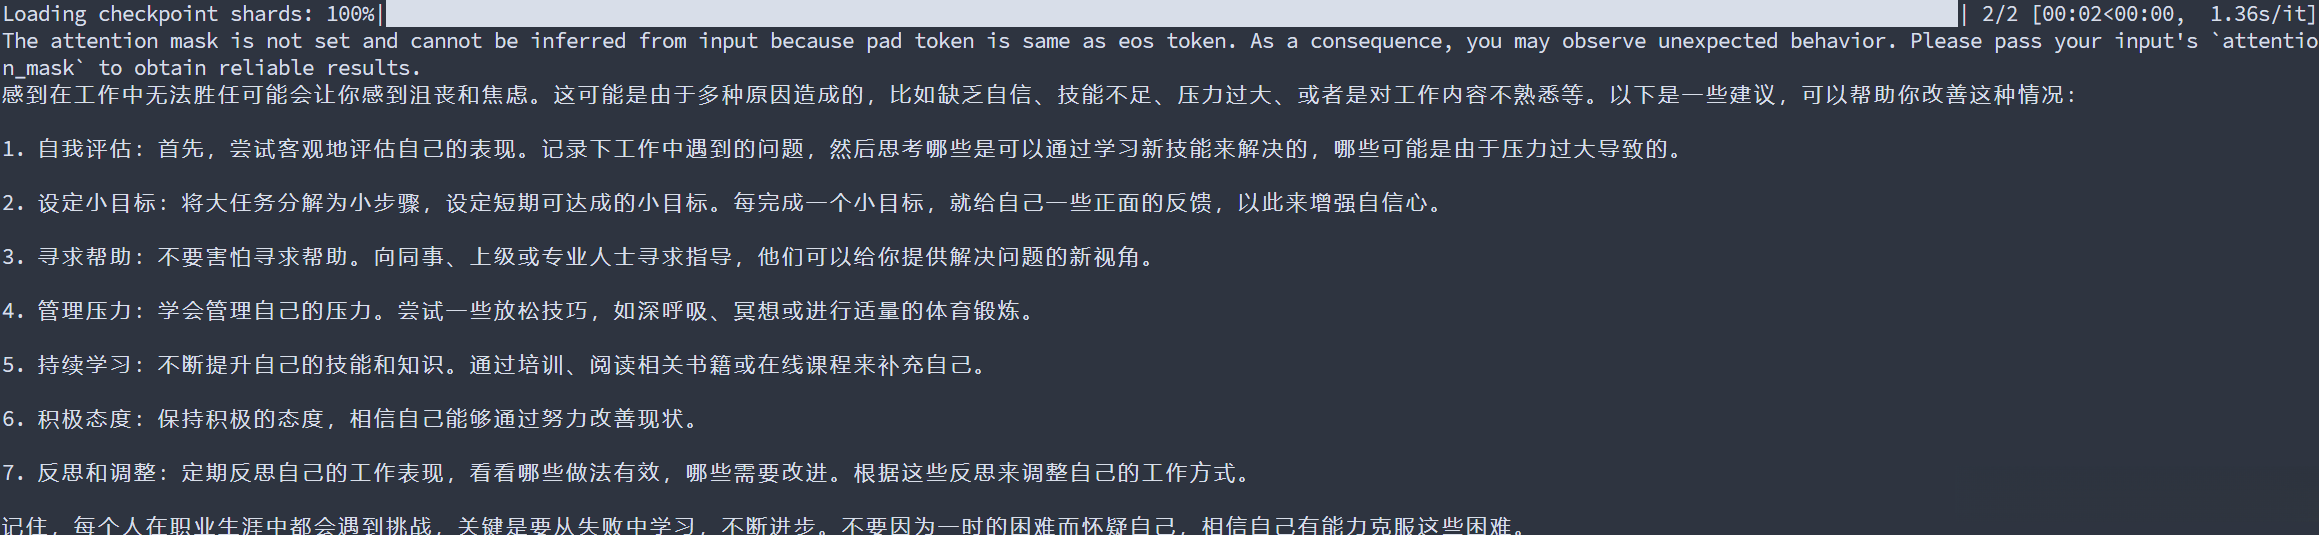This screenshot has height=535, width=2319.
Task: Click the "Loading checkpoint shards" label
Action: (x=160, y=14)
